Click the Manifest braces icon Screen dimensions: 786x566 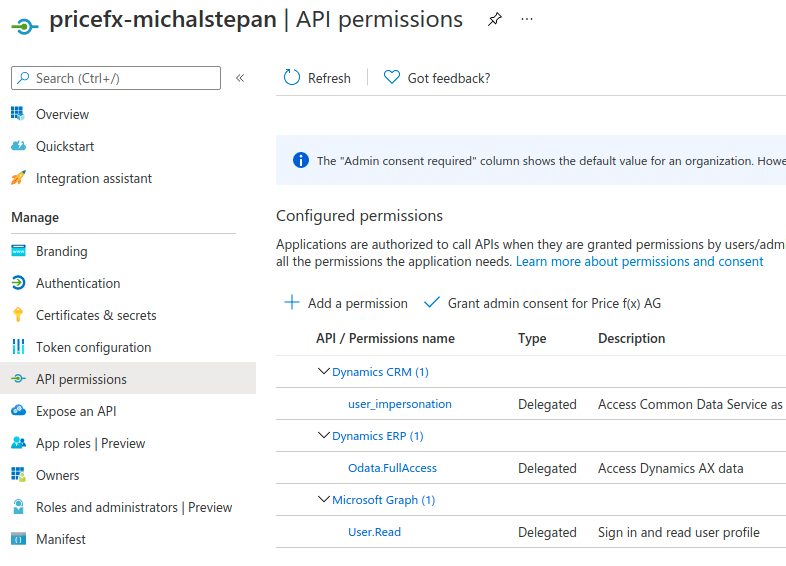[18, 538]
